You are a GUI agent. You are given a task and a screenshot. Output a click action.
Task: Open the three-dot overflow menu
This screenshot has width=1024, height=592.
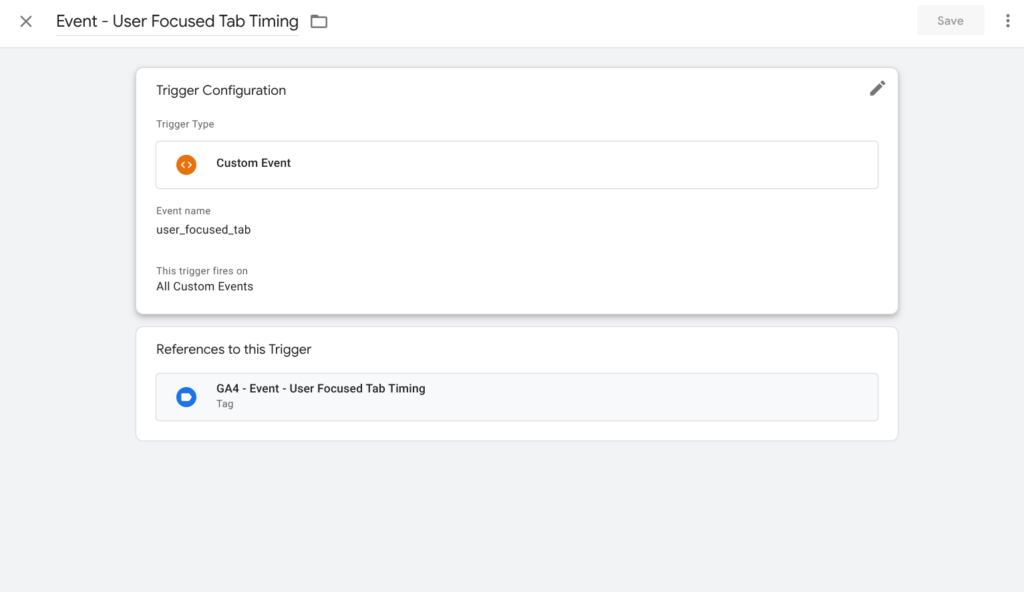pos(1007,20)
